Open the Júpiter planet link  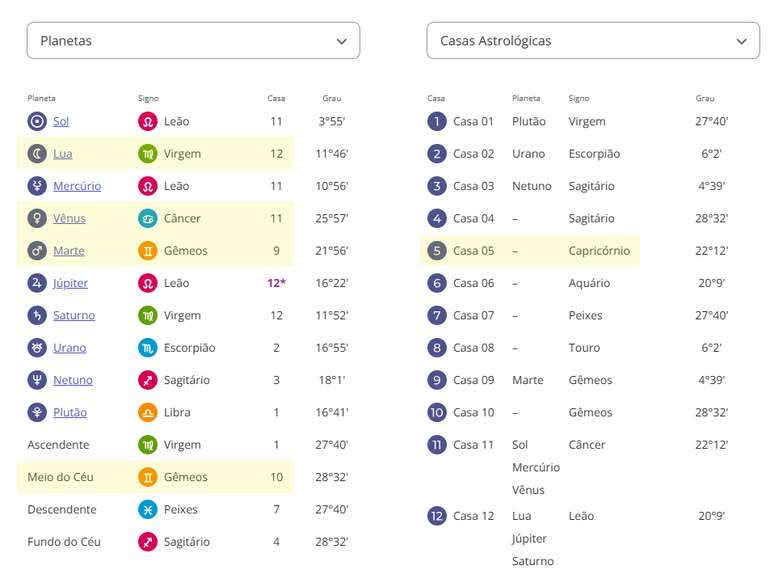[71, 283]
